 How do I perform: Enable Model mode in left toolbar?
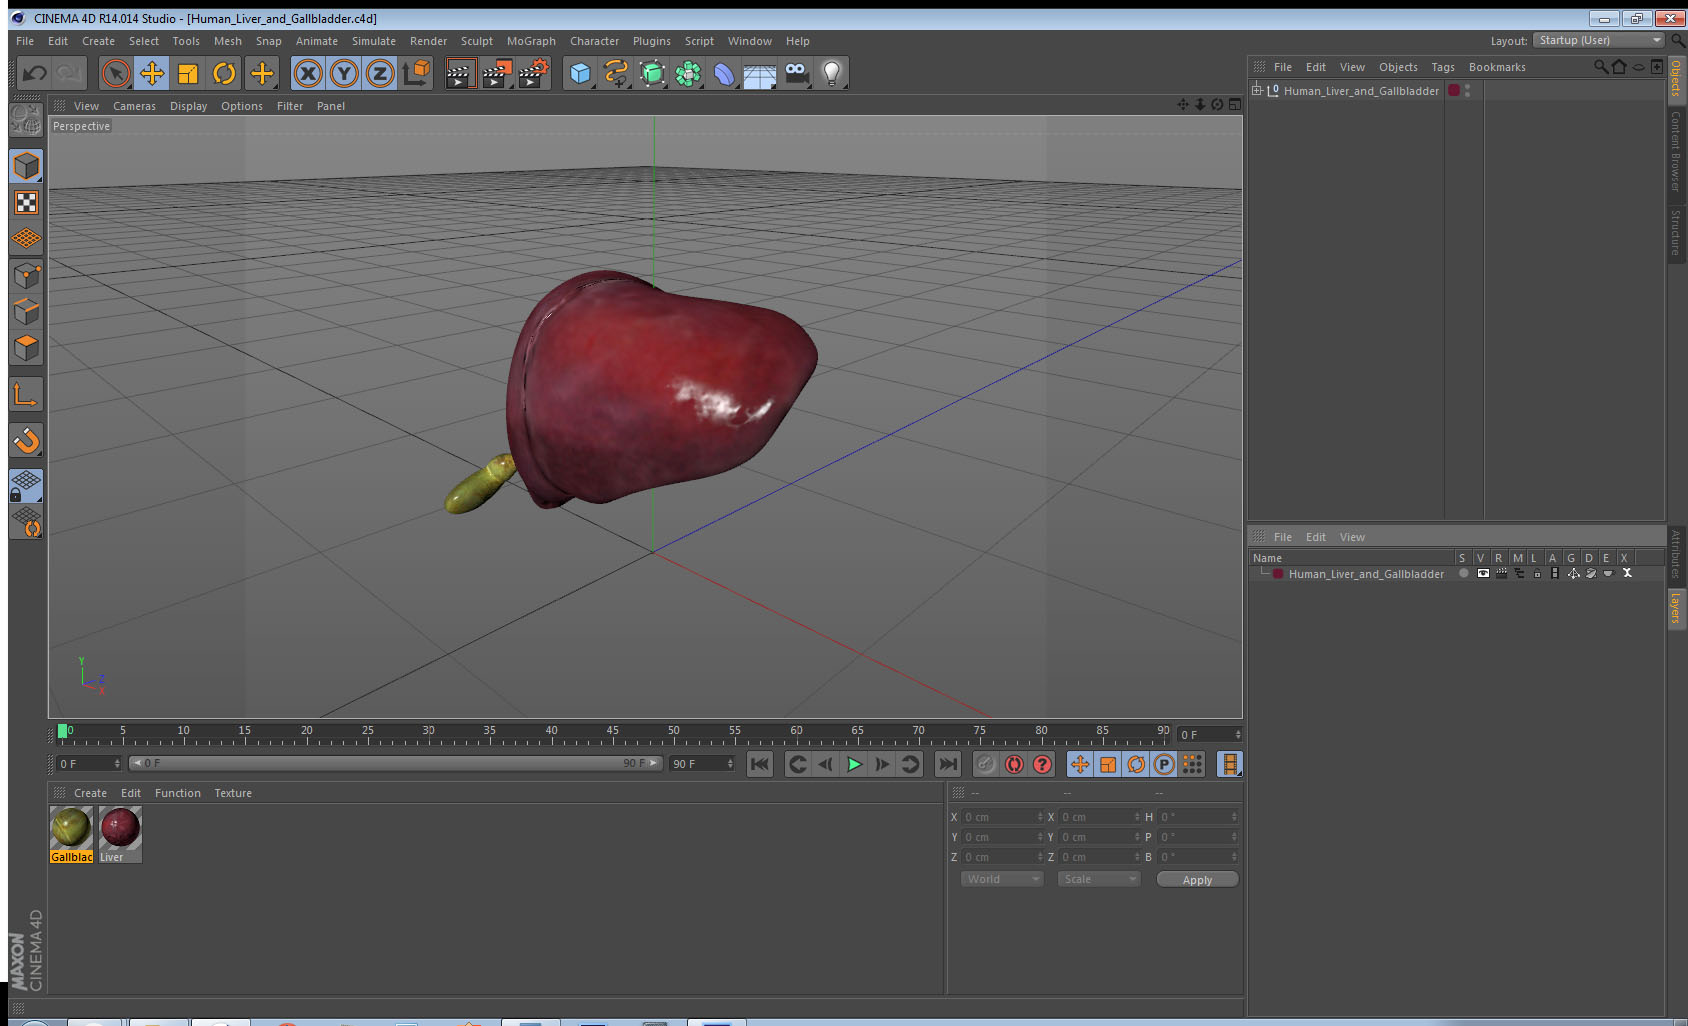(26, 166)
